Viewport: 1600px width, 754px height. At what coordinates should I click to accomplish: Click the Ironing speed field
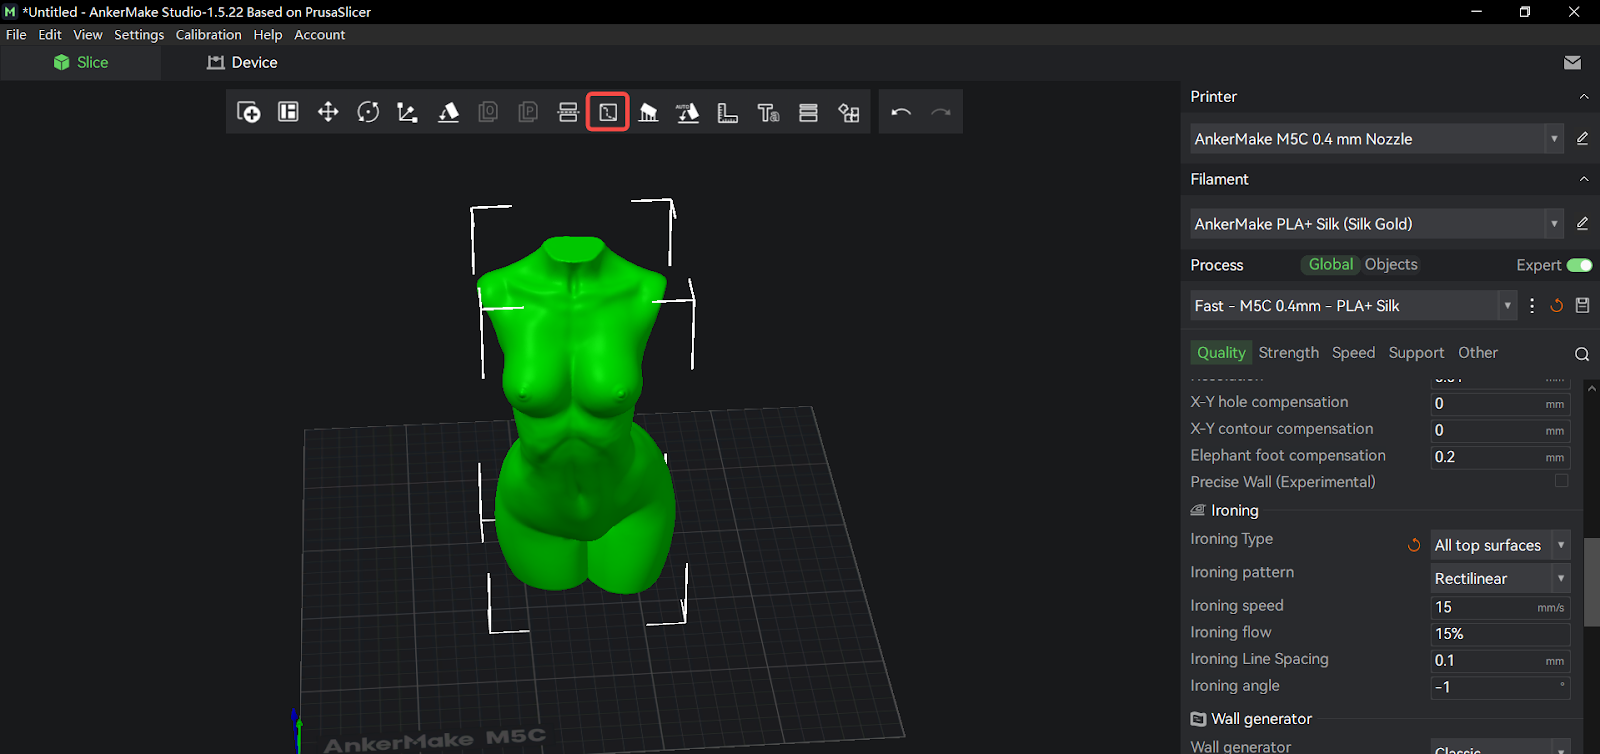[x=1500, y=607]
